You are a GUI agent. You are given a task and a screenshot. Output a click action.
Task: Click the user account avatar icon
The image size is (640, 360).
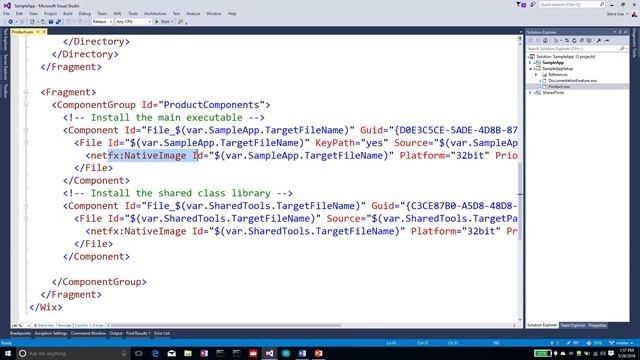634,13
